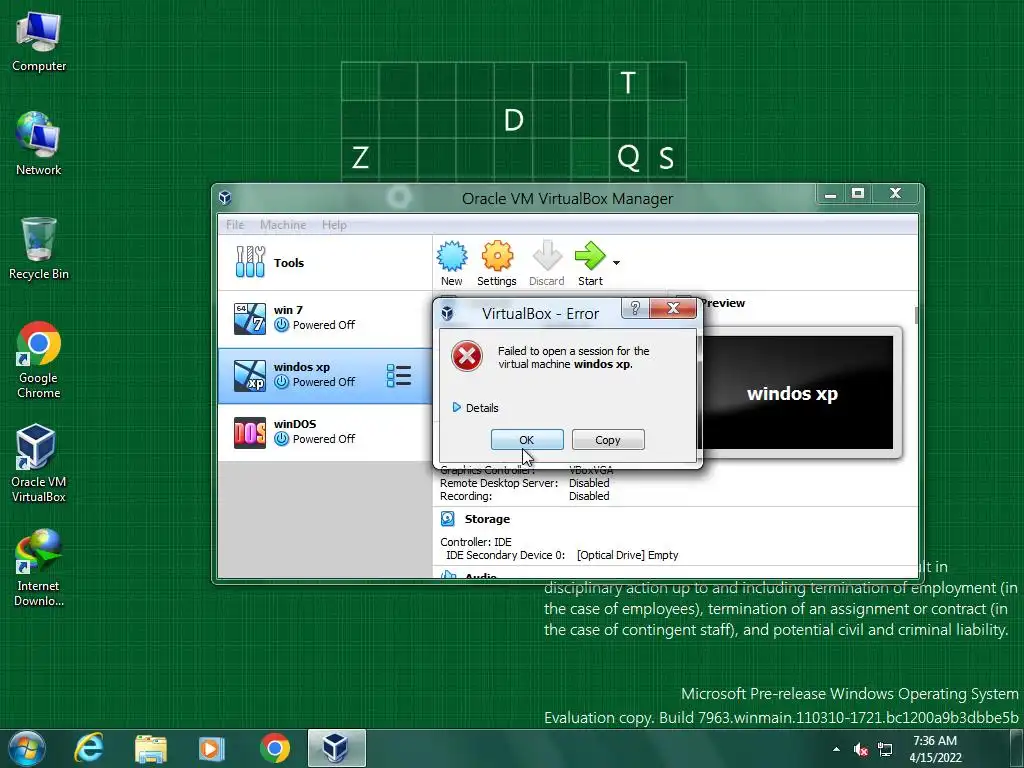
Task: Open the Help menu
Action: tap(334, 225)
